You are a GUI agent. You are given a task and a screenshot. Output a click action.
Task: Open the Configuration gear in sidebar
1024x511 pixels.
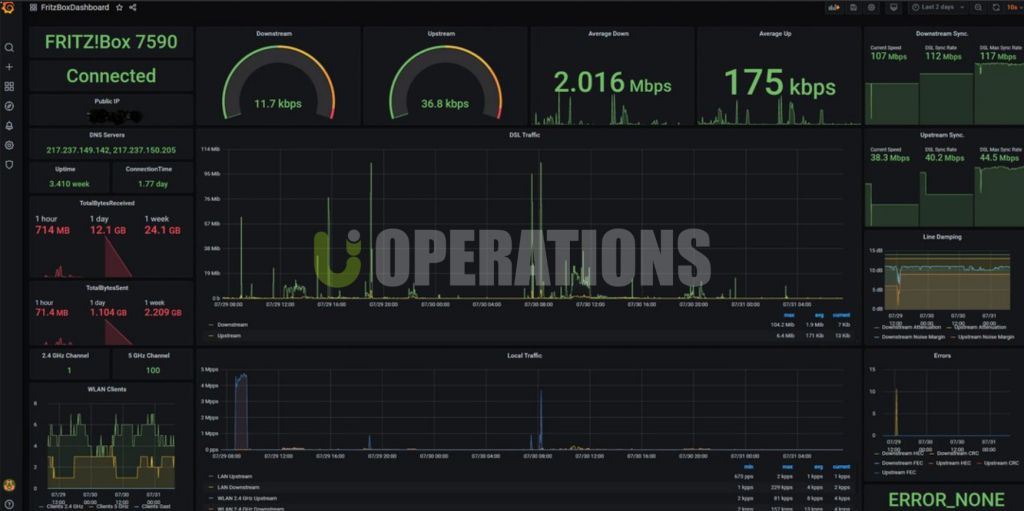click(x=9, y=145)
